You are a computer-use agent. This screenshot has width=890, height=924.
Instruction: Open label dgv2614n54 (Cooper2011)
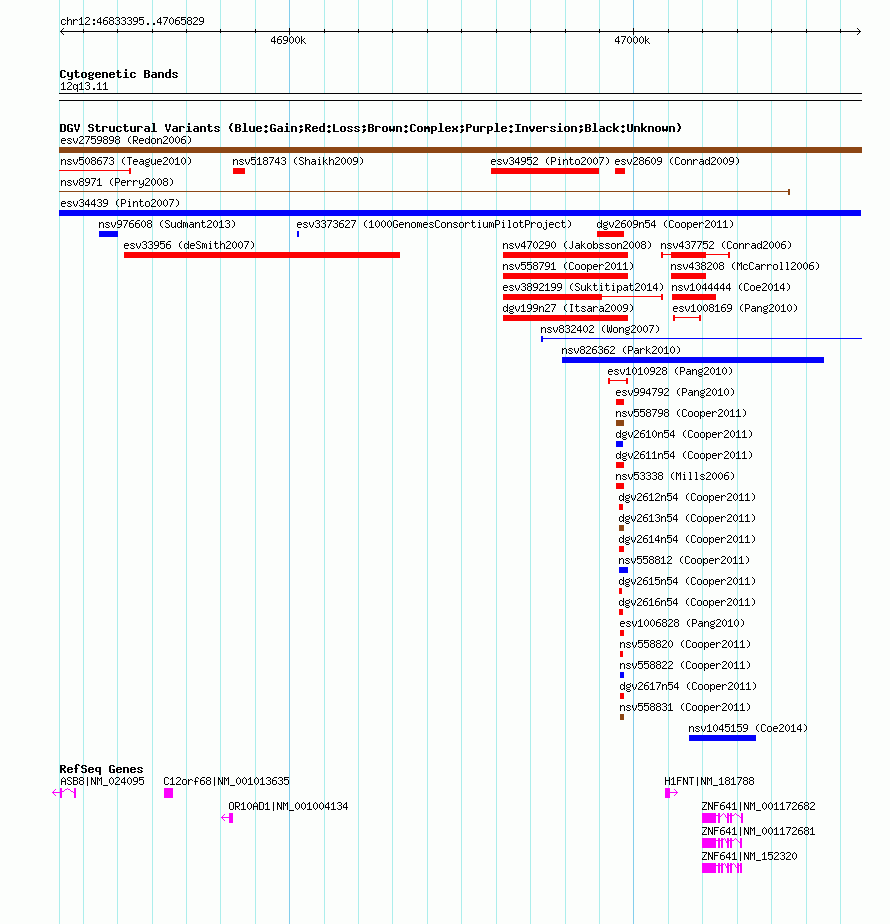[x=687, y=539]
